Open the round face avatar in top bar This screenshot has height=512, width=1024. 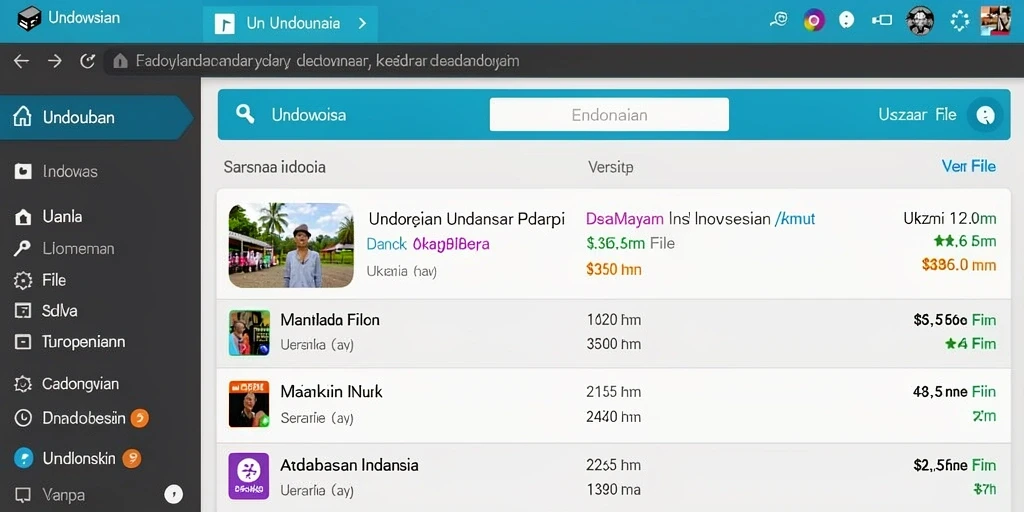920,21
